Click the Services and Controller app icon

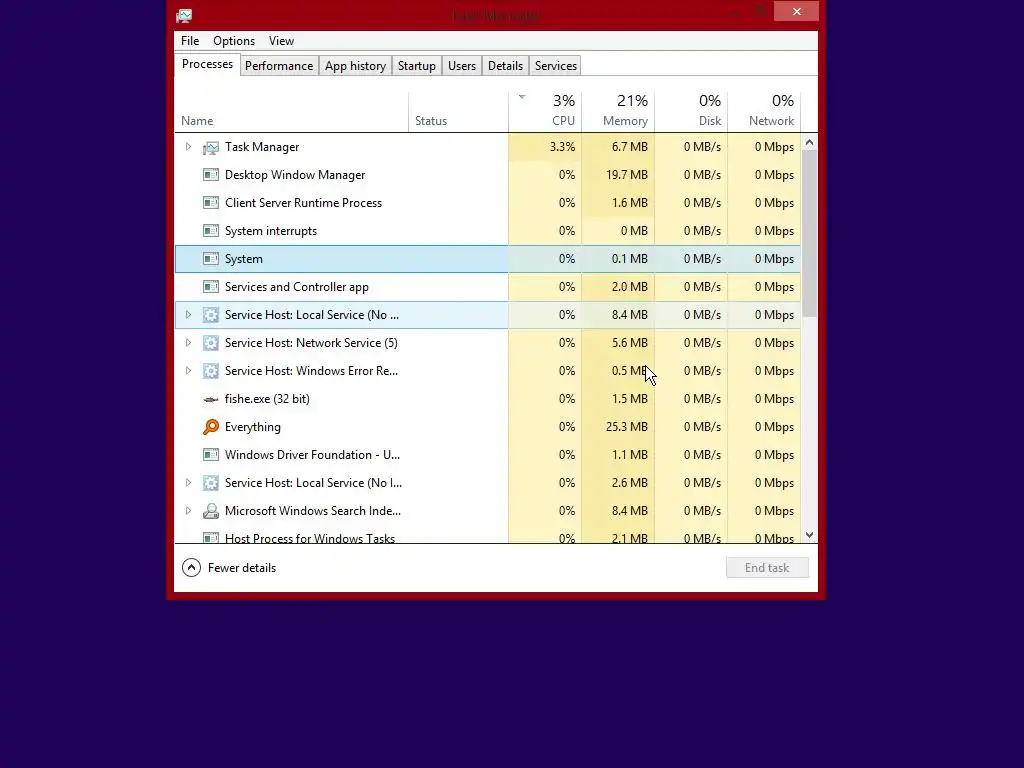[210, 287]
